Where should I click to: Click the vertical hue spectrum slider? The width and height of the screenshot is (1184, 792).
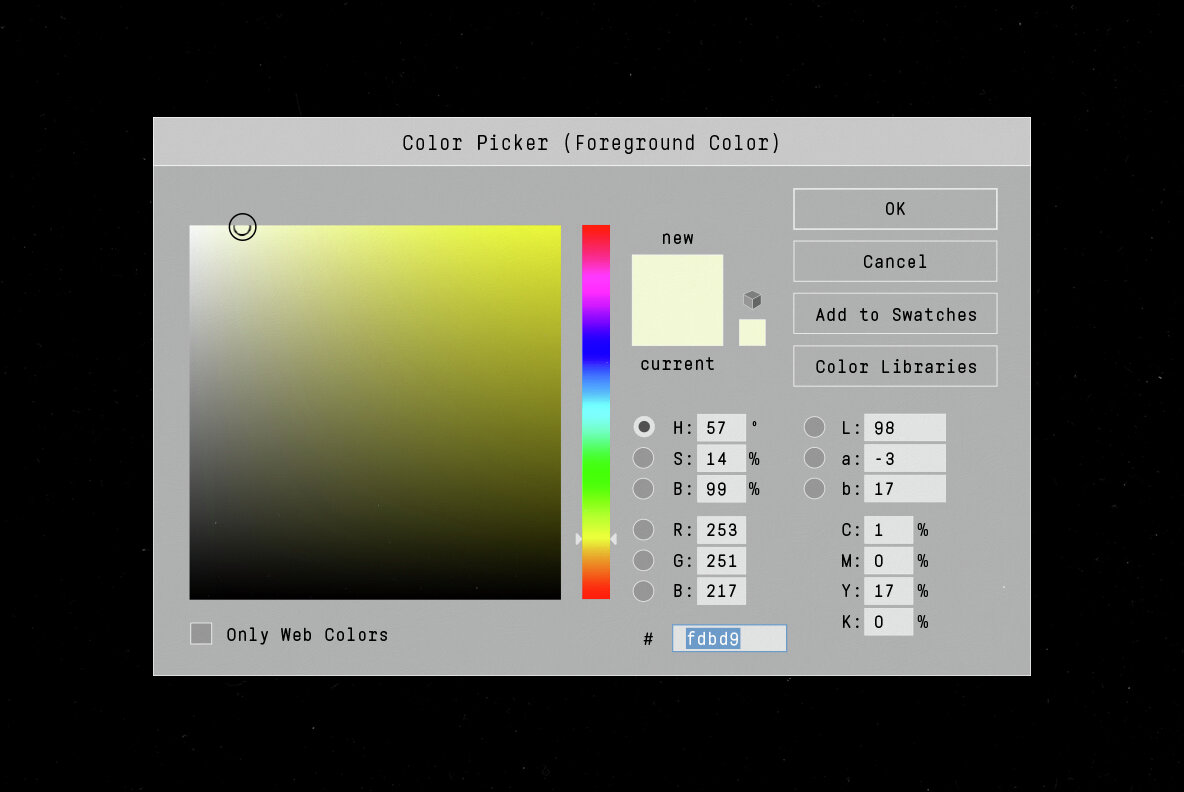(596, 412)
